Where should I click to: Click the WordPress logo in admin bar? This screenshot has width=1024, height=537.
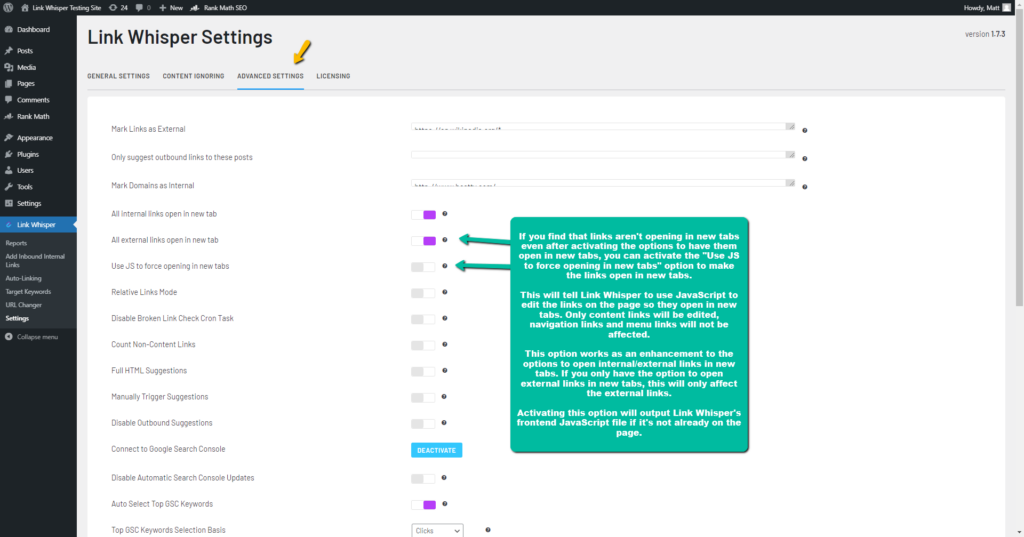8,8
